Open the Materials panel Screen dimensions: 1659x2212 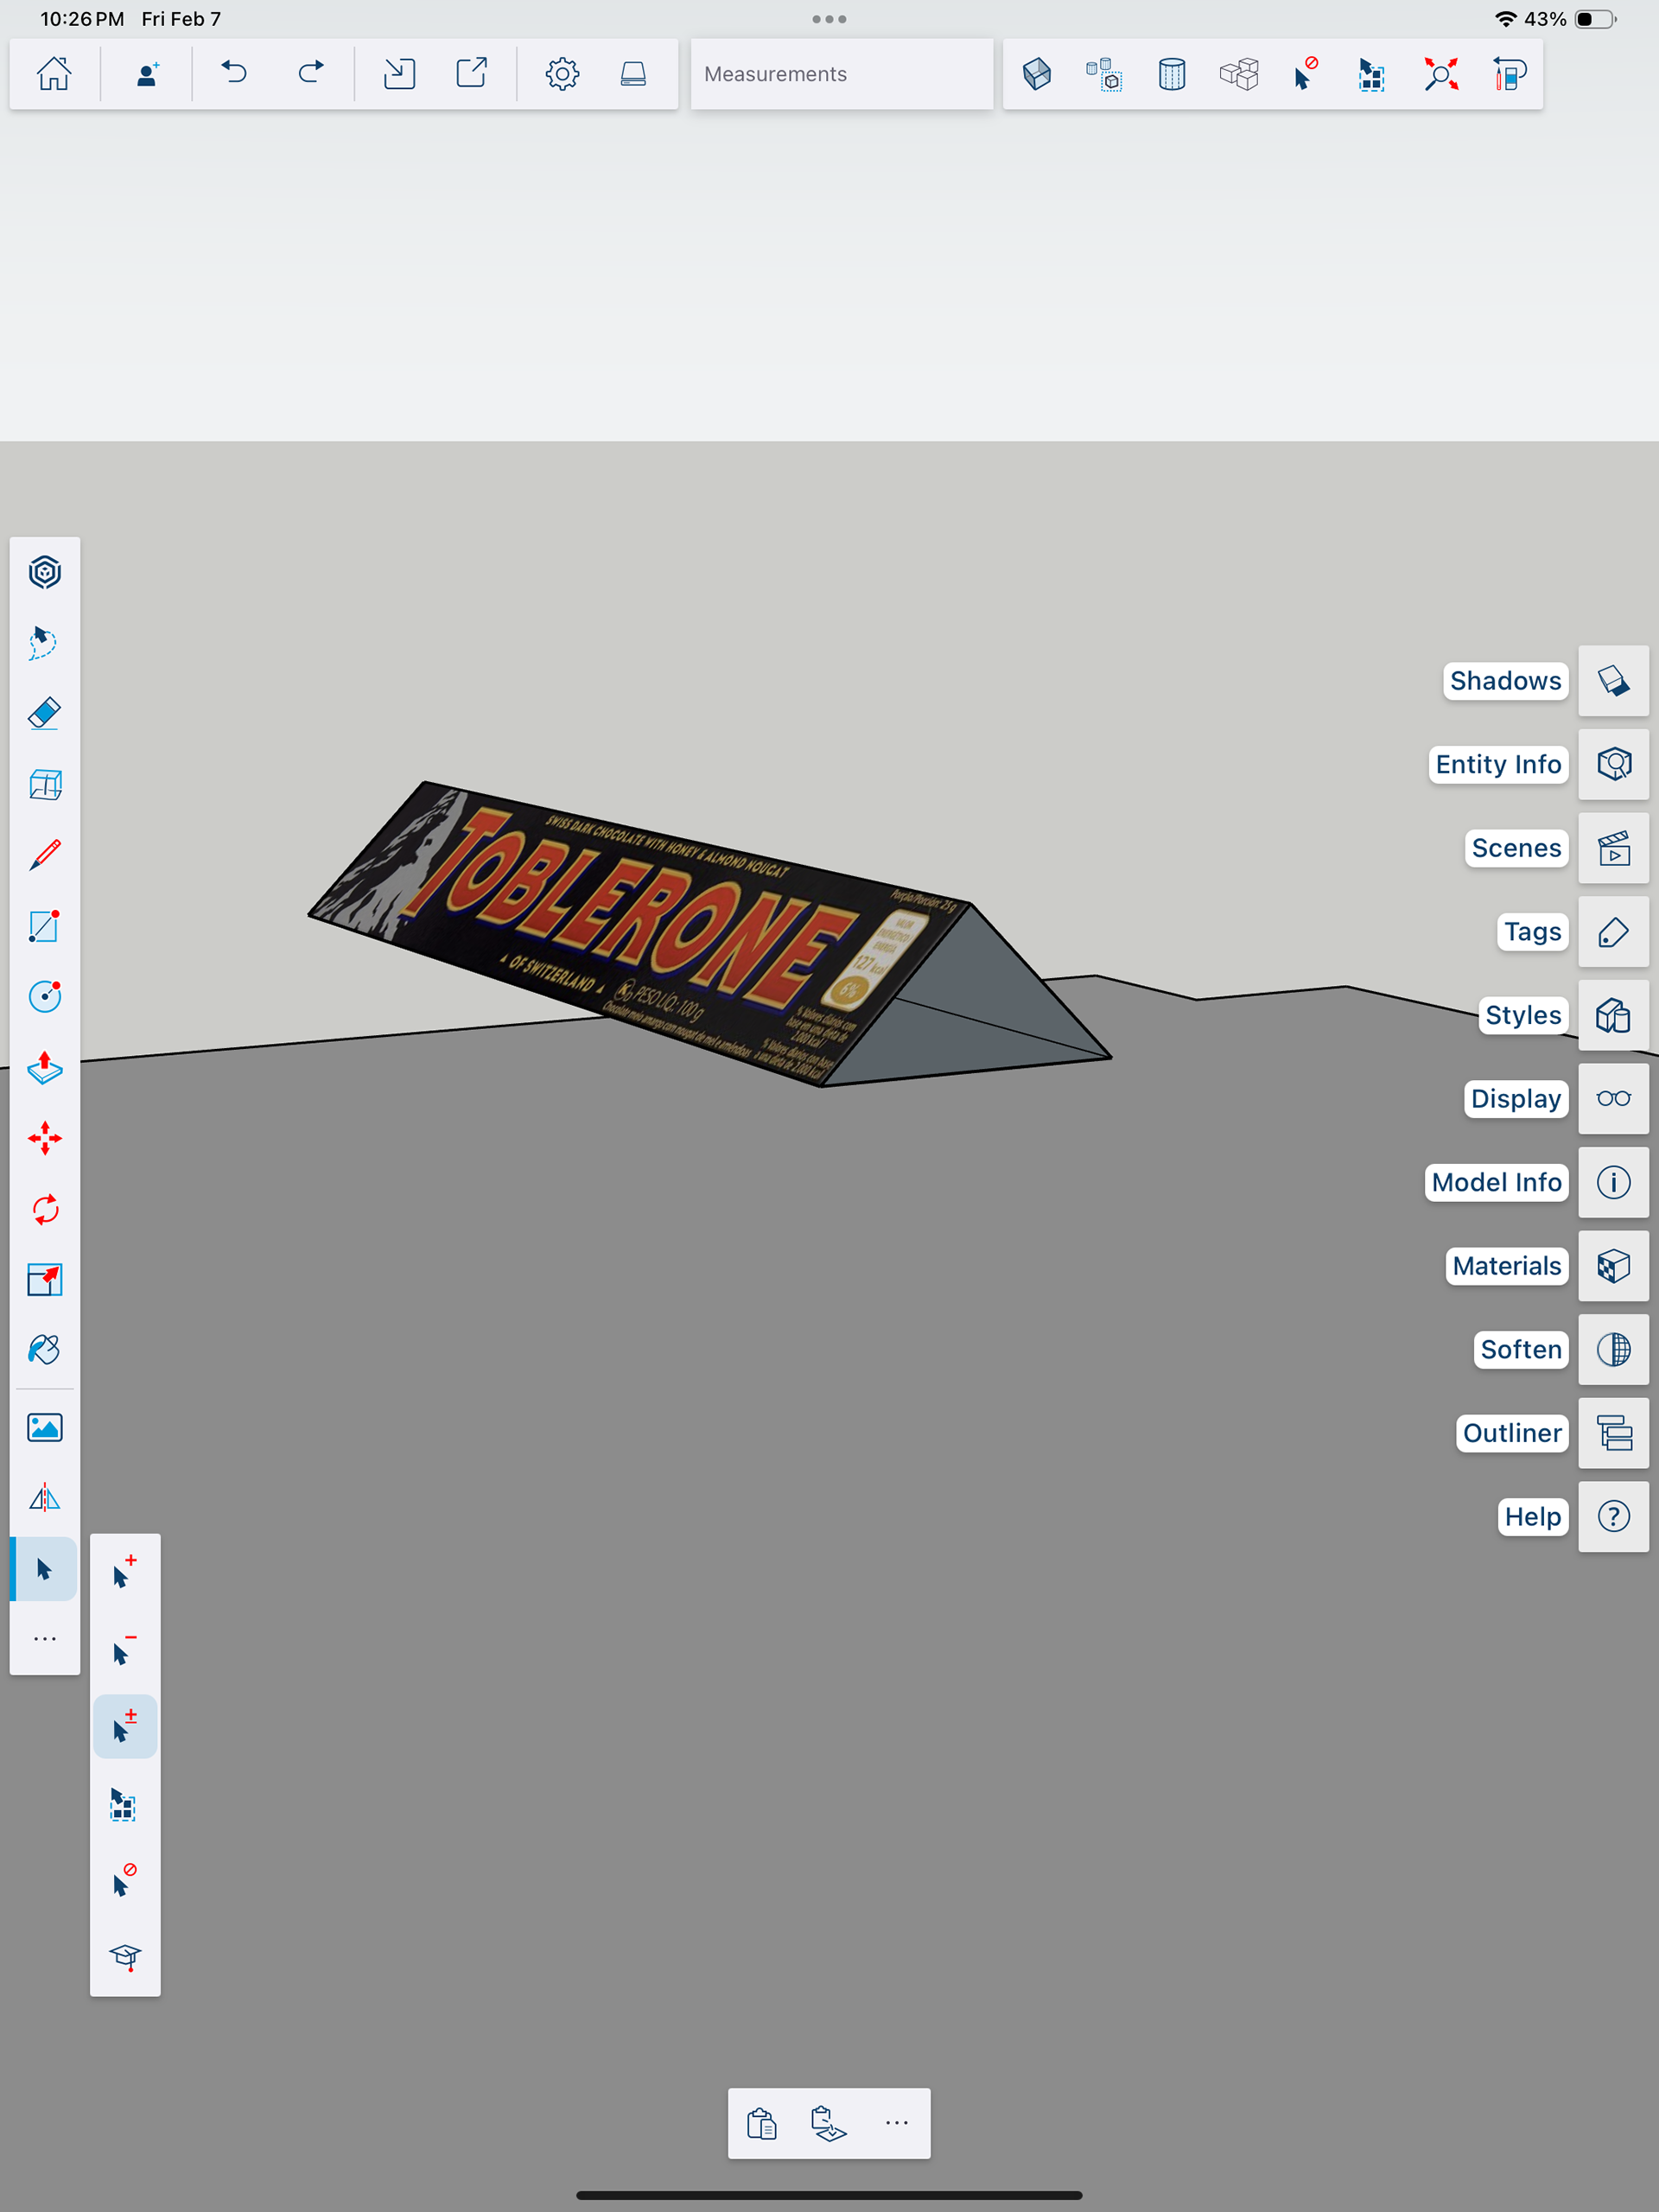click(1613, 1266)
